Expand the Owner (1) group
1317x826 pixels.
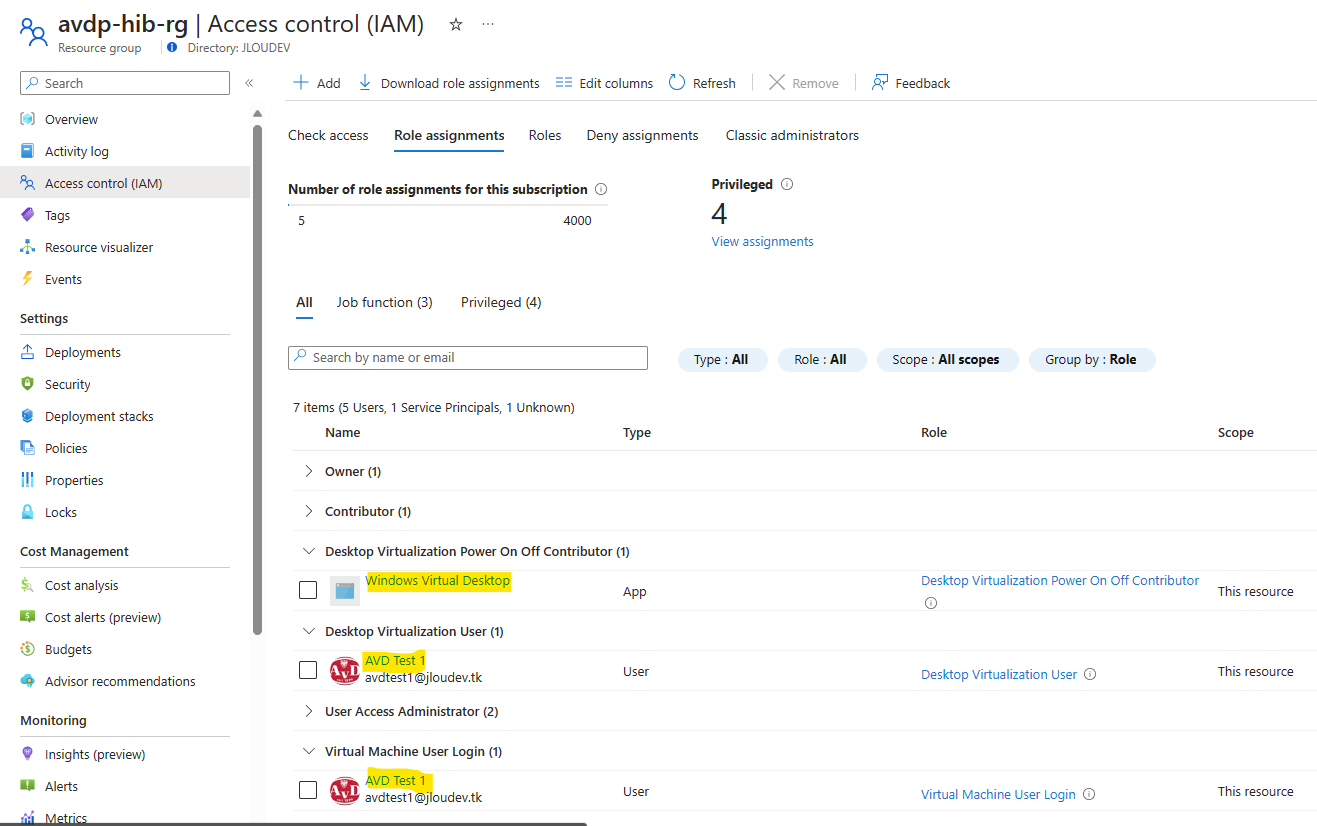308,471
